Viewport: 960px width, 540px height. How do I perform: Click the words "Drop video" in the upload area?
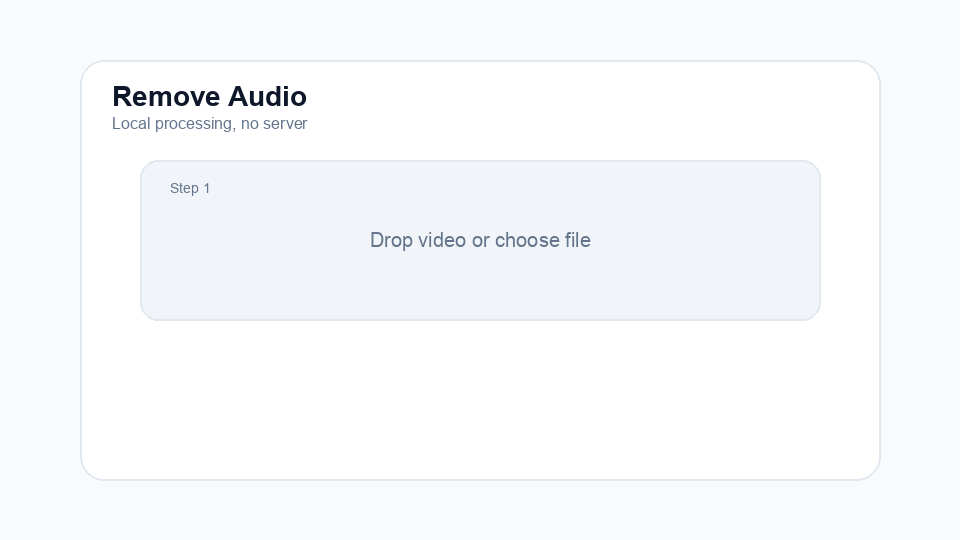(418, 240)
